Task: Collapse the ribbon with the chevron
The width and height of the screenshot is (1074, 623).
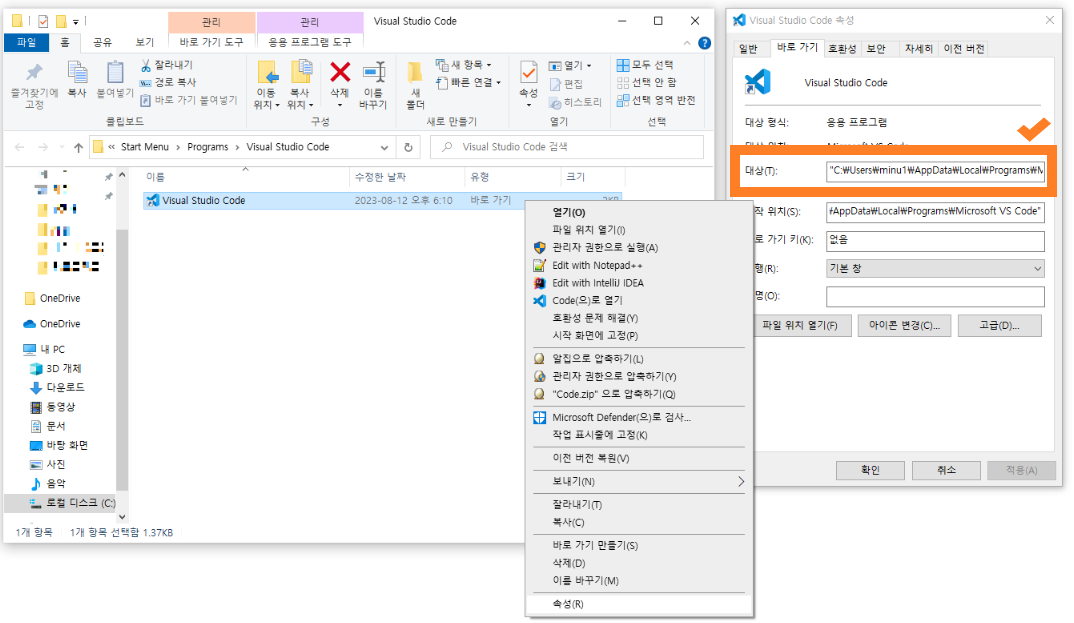Action: (x=687, y=43)
